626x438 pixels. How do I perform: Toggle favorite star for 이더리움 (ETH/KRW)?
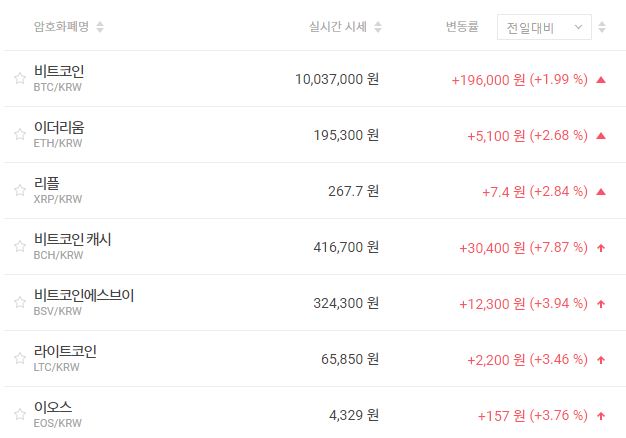[19, 135]
